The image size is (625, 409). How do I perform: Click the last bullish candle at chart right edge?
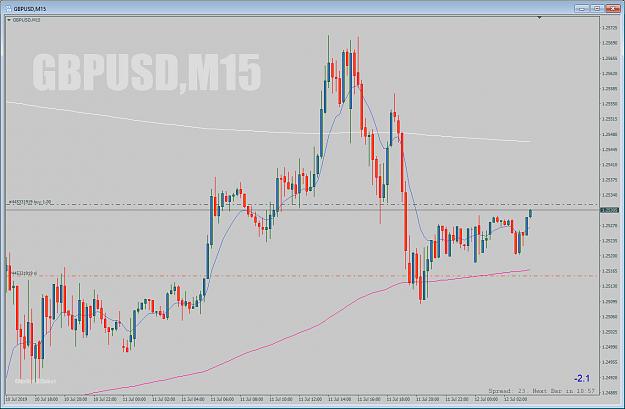point(531,213)
